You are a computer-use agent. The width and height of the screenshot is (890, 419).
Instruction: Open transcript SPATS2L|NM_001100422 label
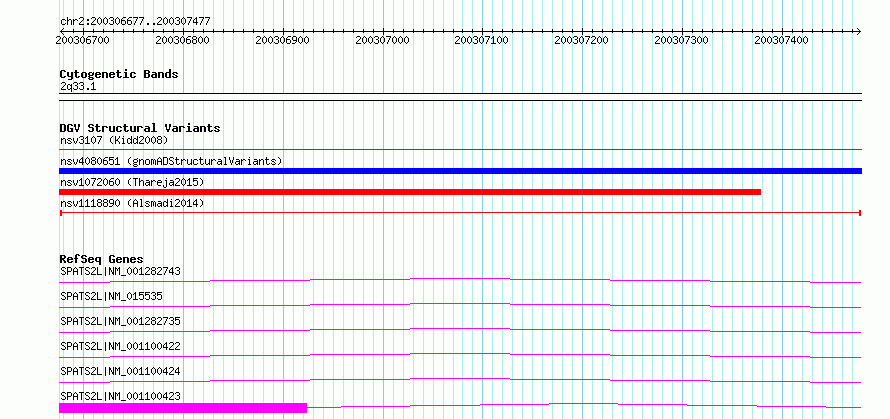pos(120,346)
